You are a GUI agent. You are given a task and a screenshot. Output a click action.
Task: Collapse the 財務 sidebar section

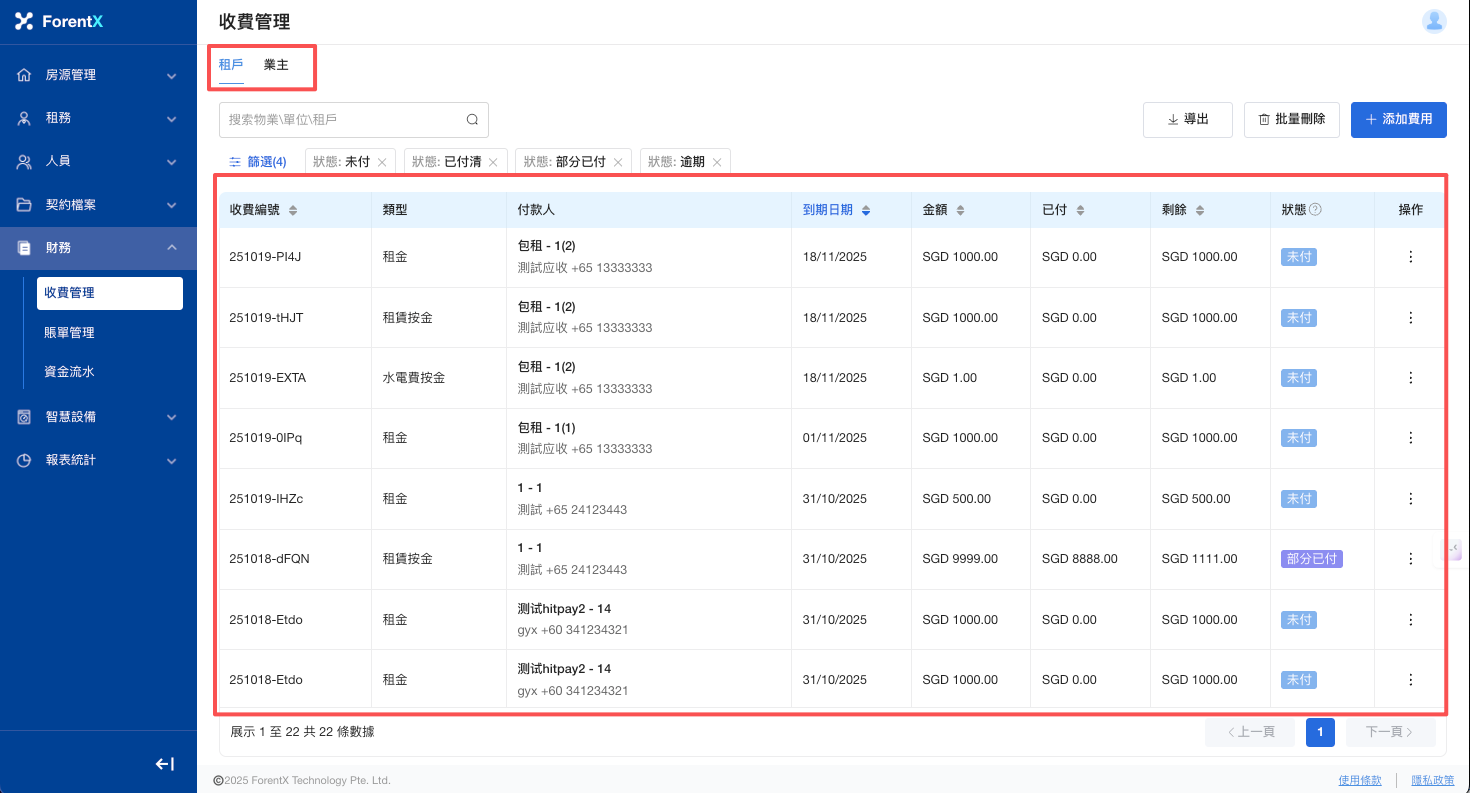(98, 247)
